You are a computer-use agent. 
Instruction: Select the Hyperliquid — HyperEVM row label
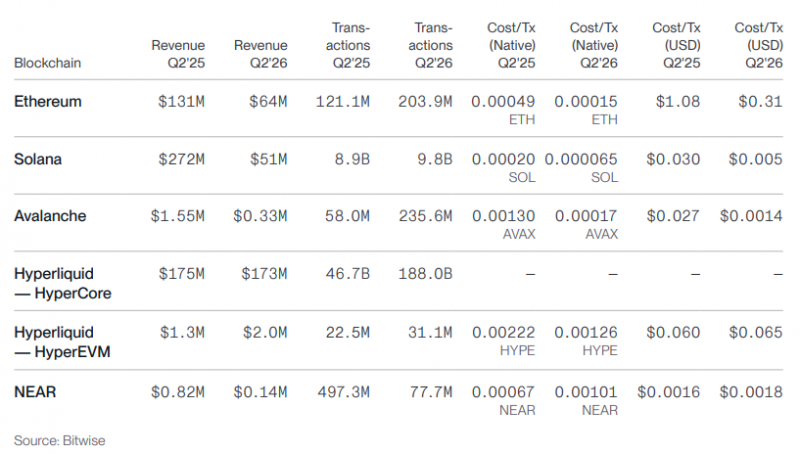[62, 342]
